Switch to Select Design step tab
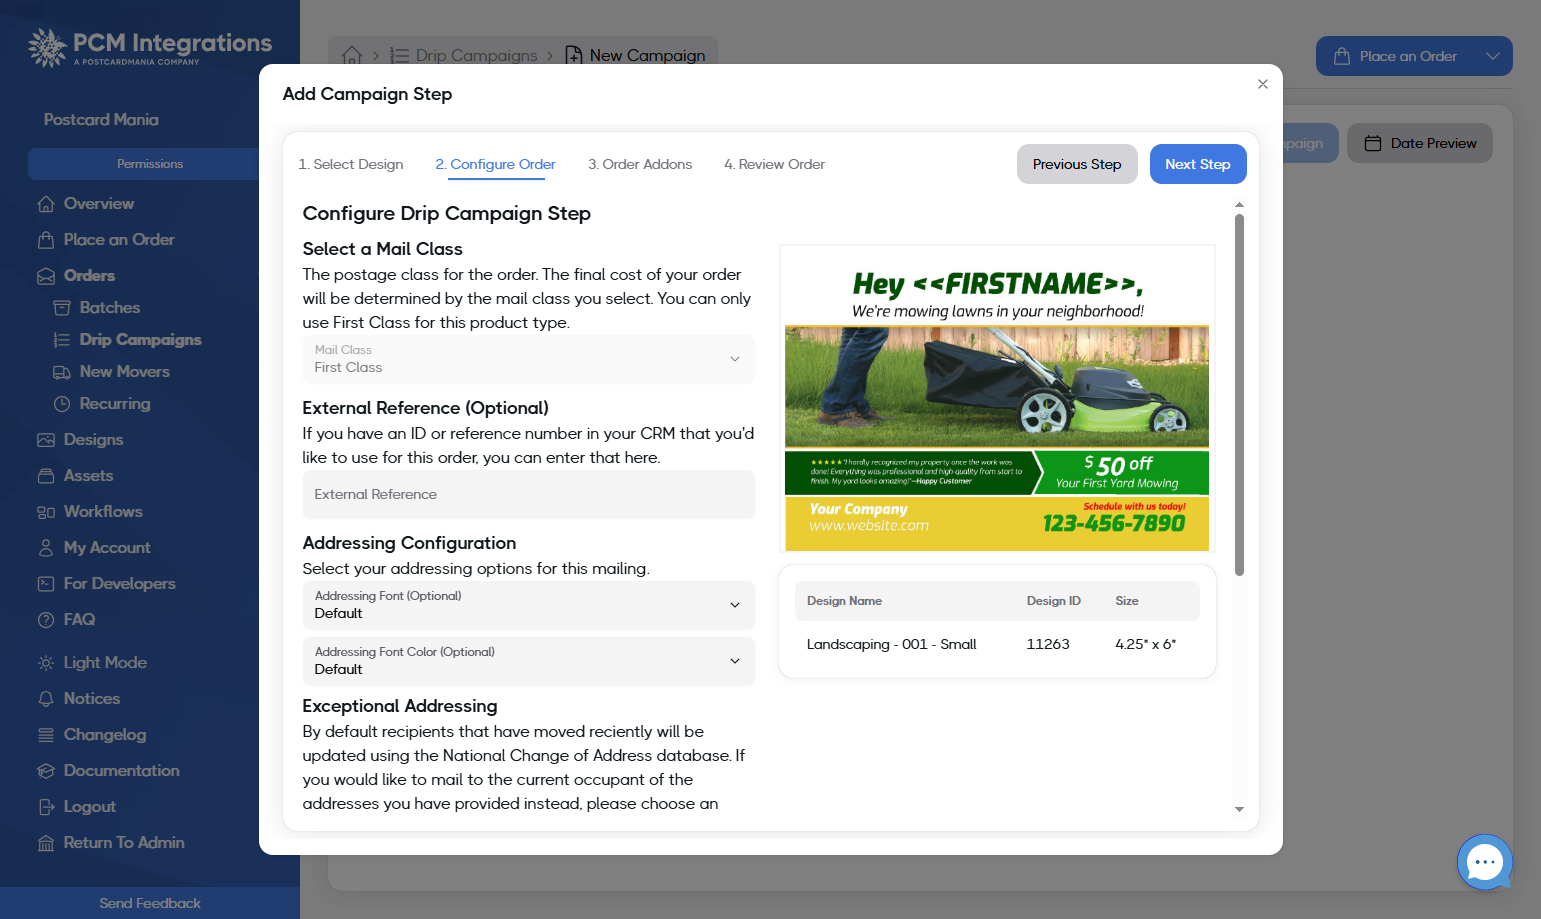 click(x=351, y=164)
